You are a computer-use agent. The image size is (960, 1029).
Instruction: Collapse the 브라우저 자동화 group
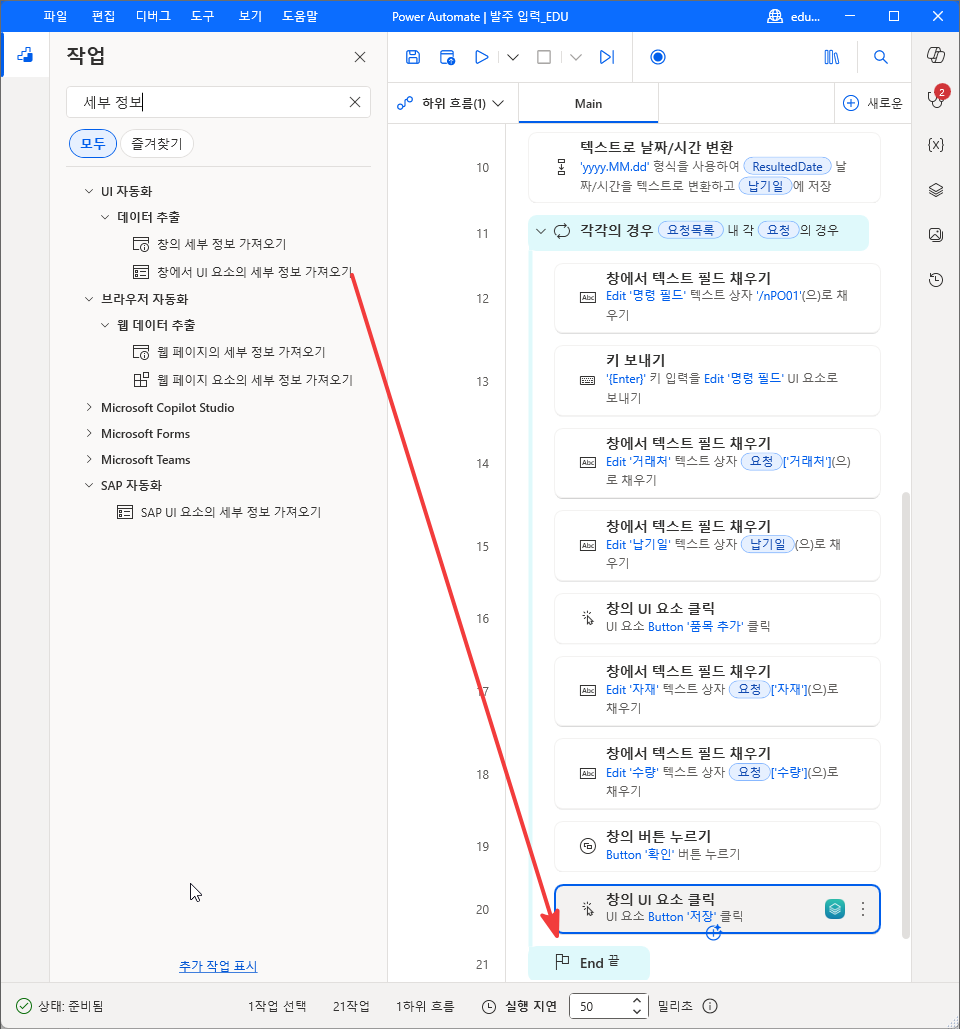pos(89,299)
